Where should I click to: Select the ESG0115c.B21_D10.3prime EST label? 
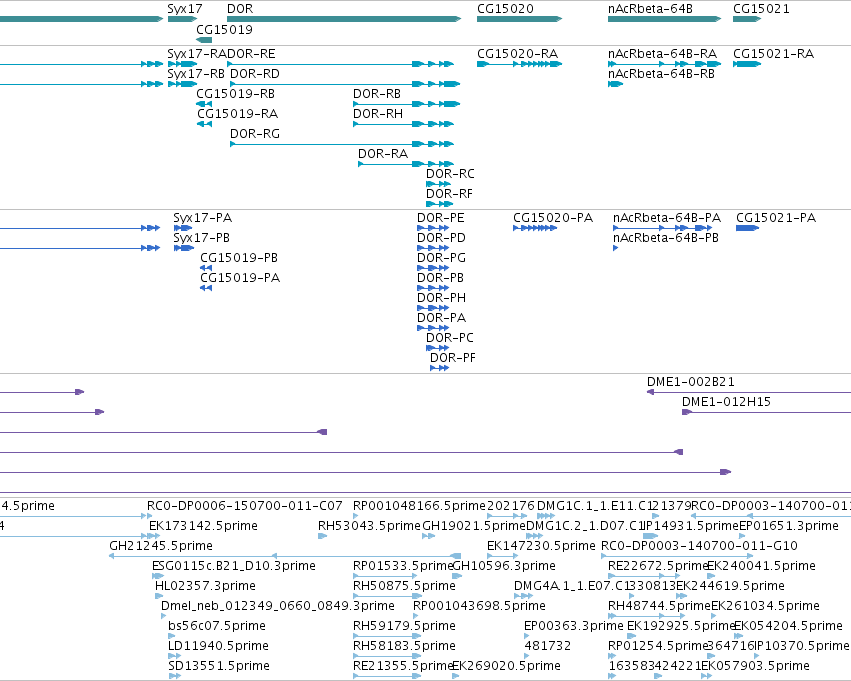(x=234, y=567)
